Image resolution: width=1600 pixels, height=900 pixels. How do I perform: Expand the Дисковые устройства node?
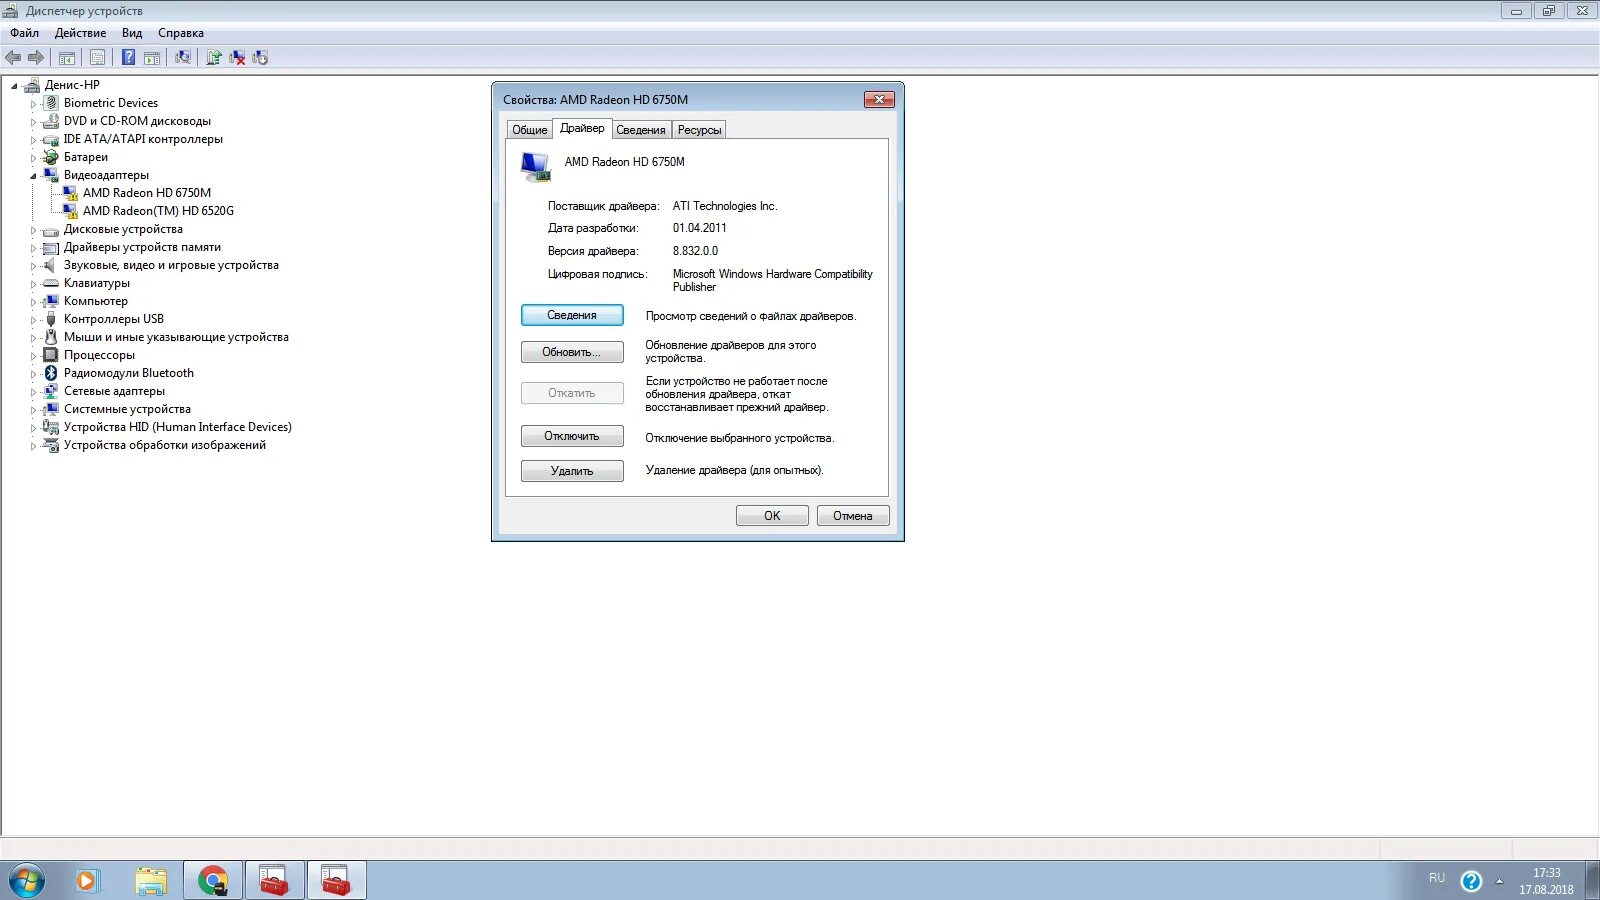pos(33,230)
